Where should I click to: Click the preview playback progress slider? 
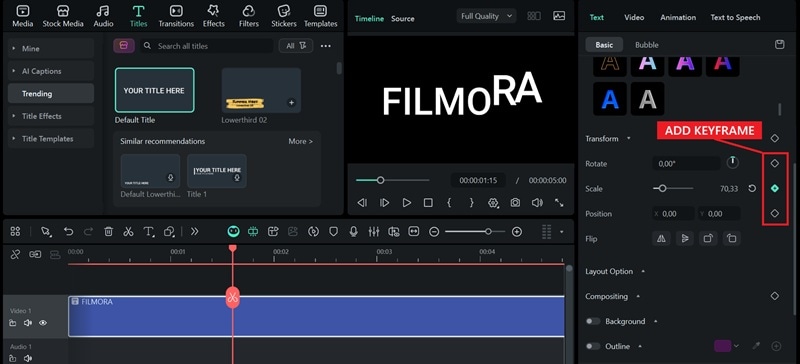coord(392,180)
